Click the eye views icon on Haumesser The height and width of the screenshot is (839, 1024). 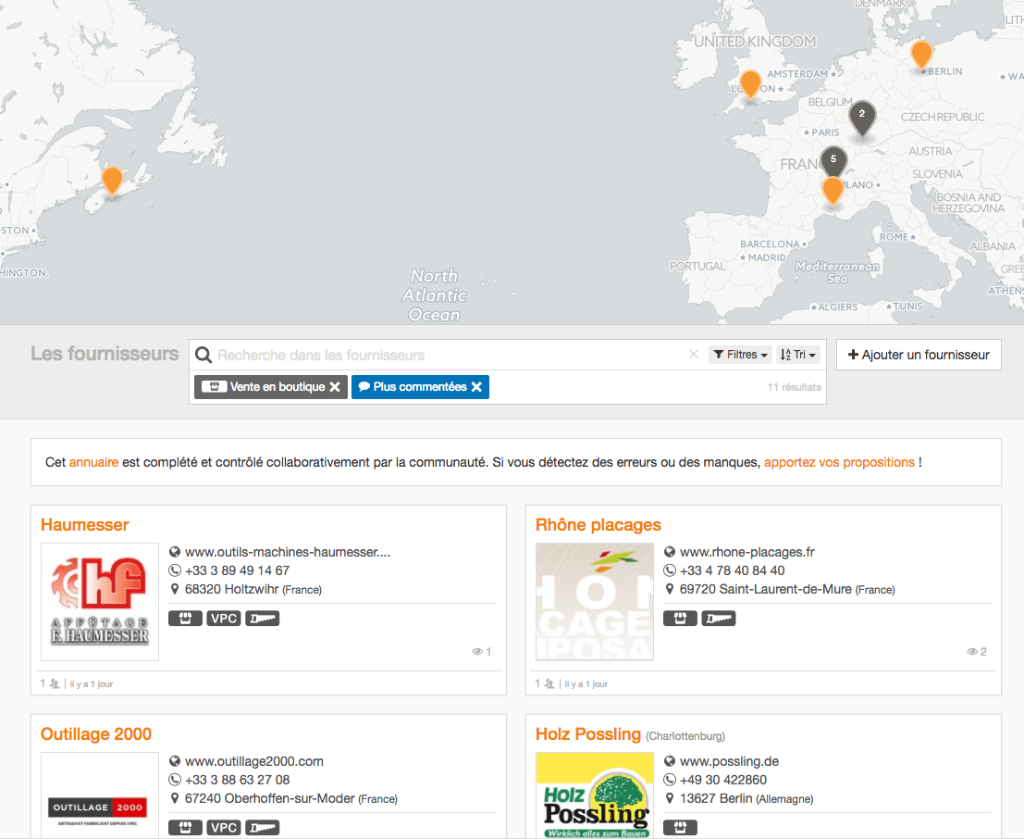pos(477,652)
